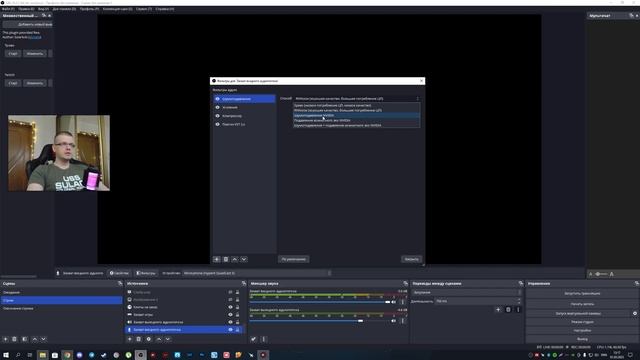This screenshot has width=640, height=360.
Task: Open virtual camera settings gear
Action: (635, 313)
